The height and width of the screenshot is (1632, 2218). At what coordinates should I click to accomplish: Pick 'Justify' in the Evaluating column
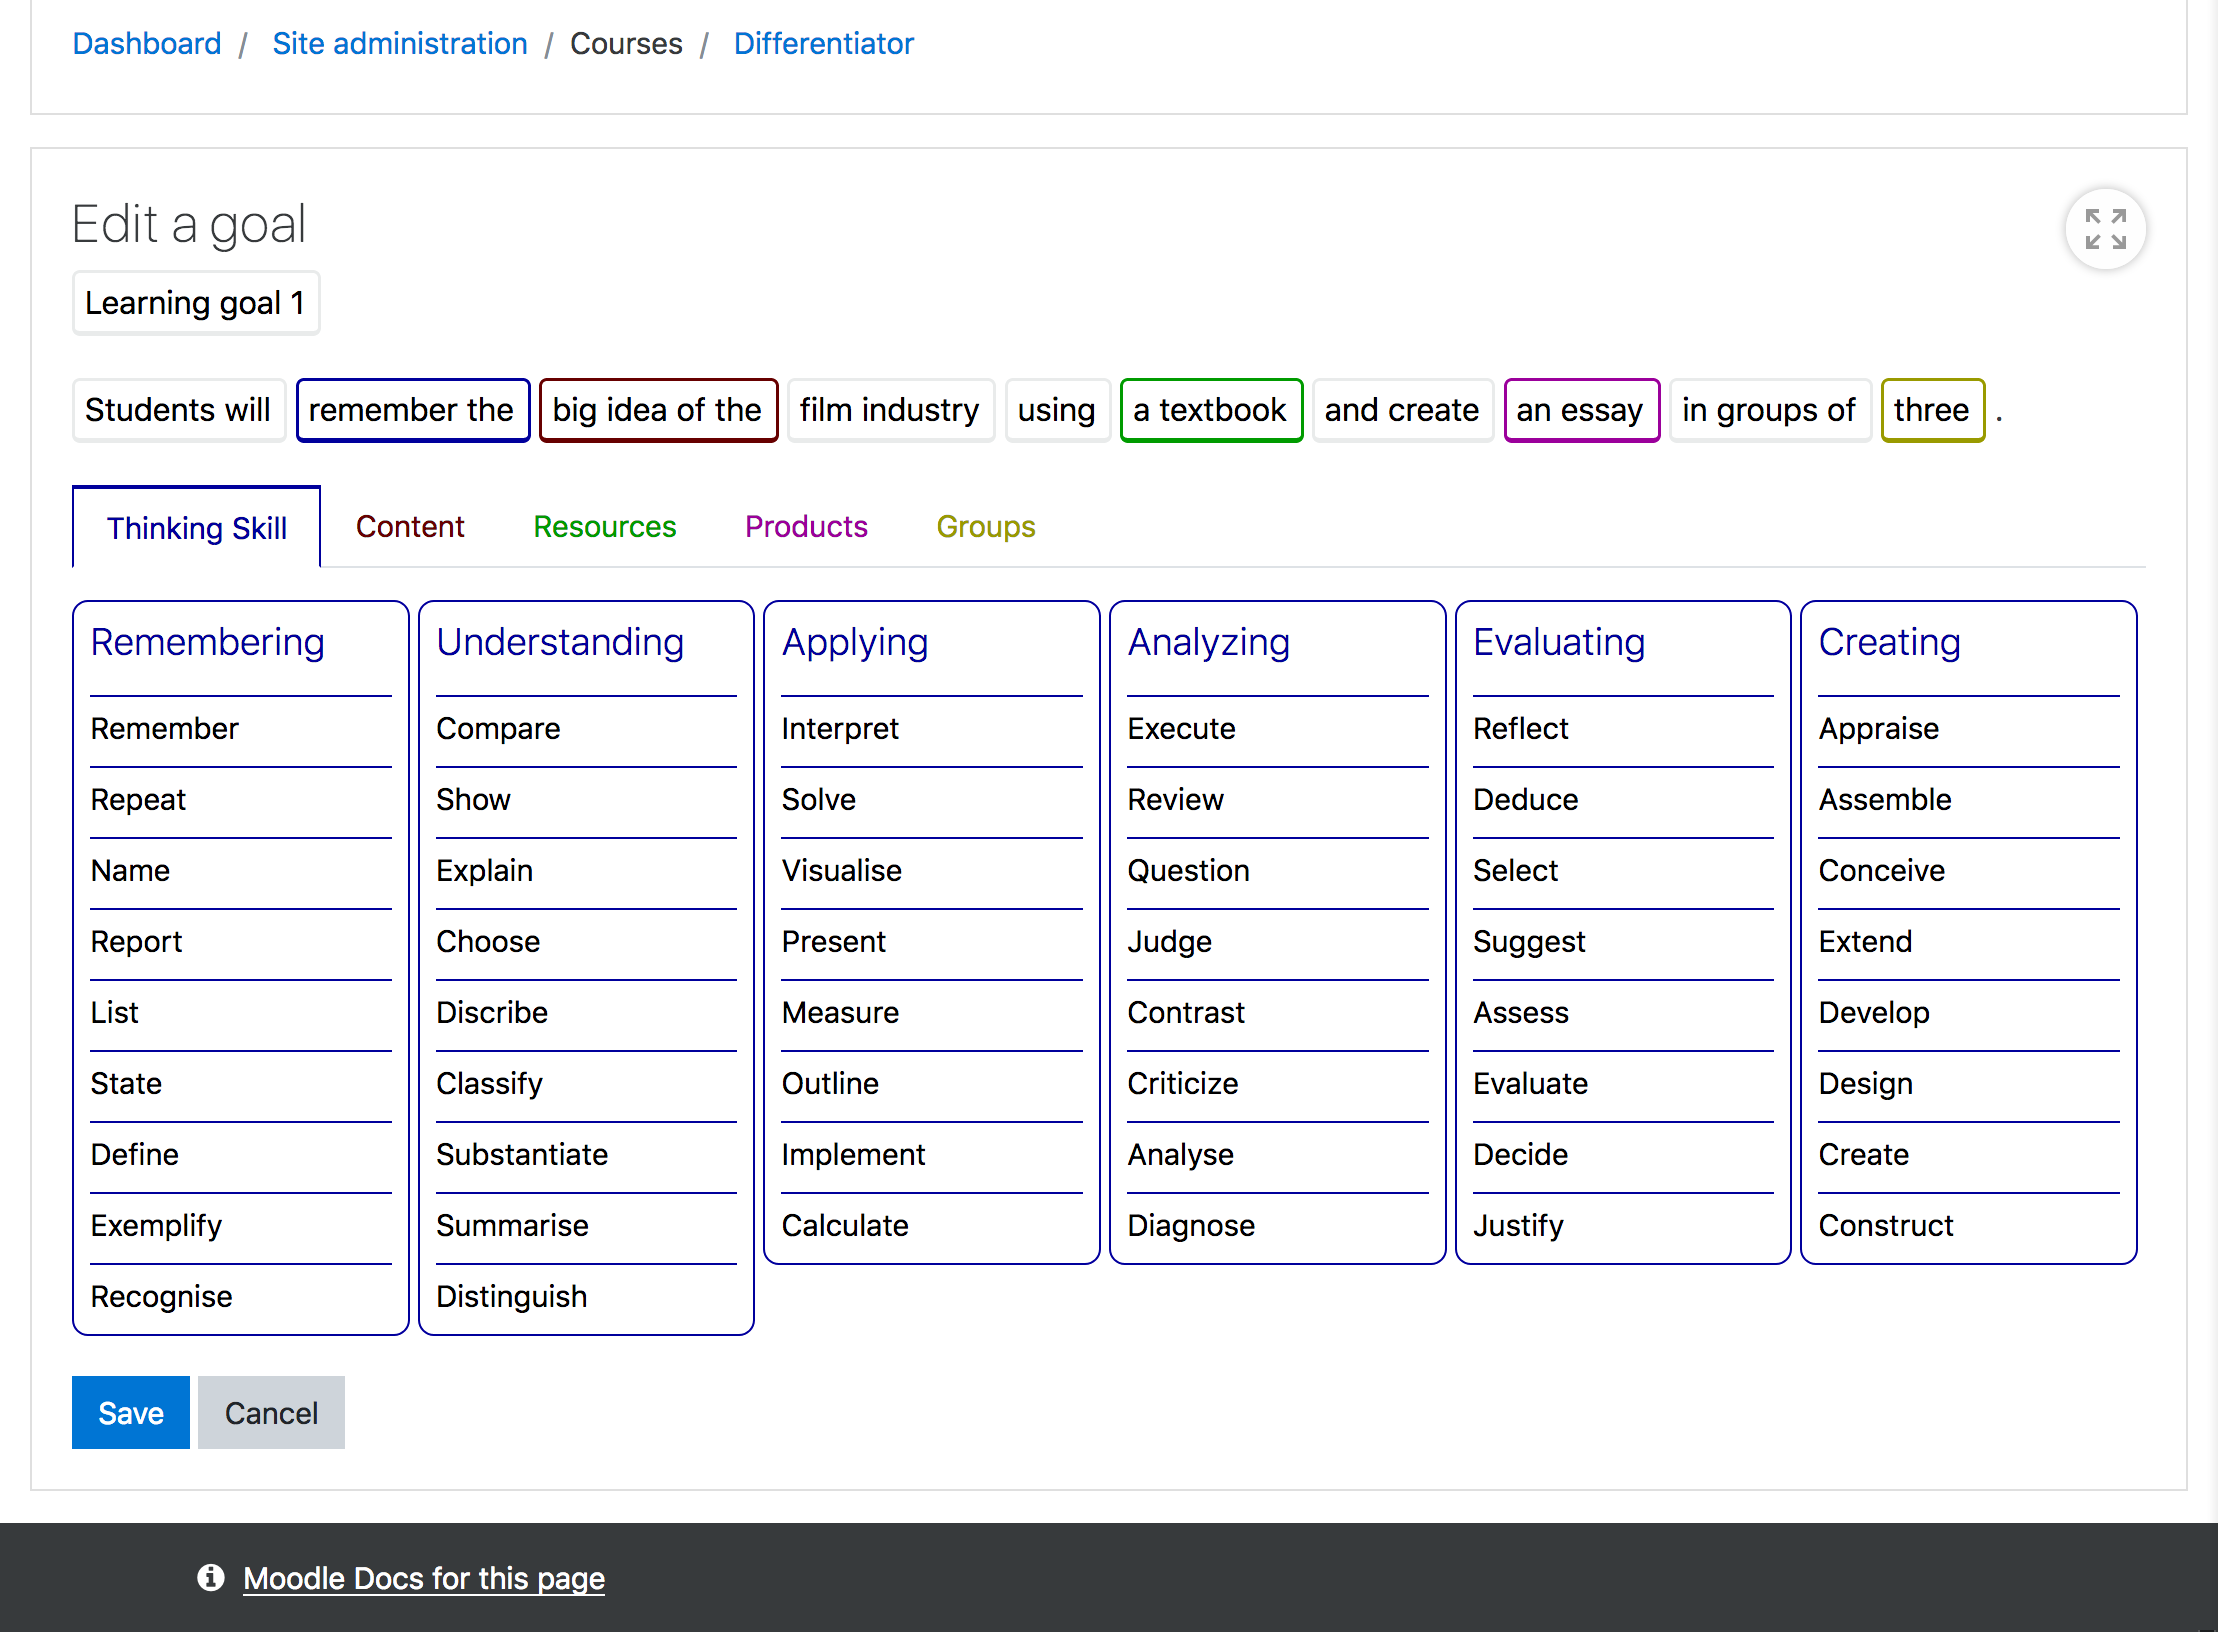pos(1518,1225)
